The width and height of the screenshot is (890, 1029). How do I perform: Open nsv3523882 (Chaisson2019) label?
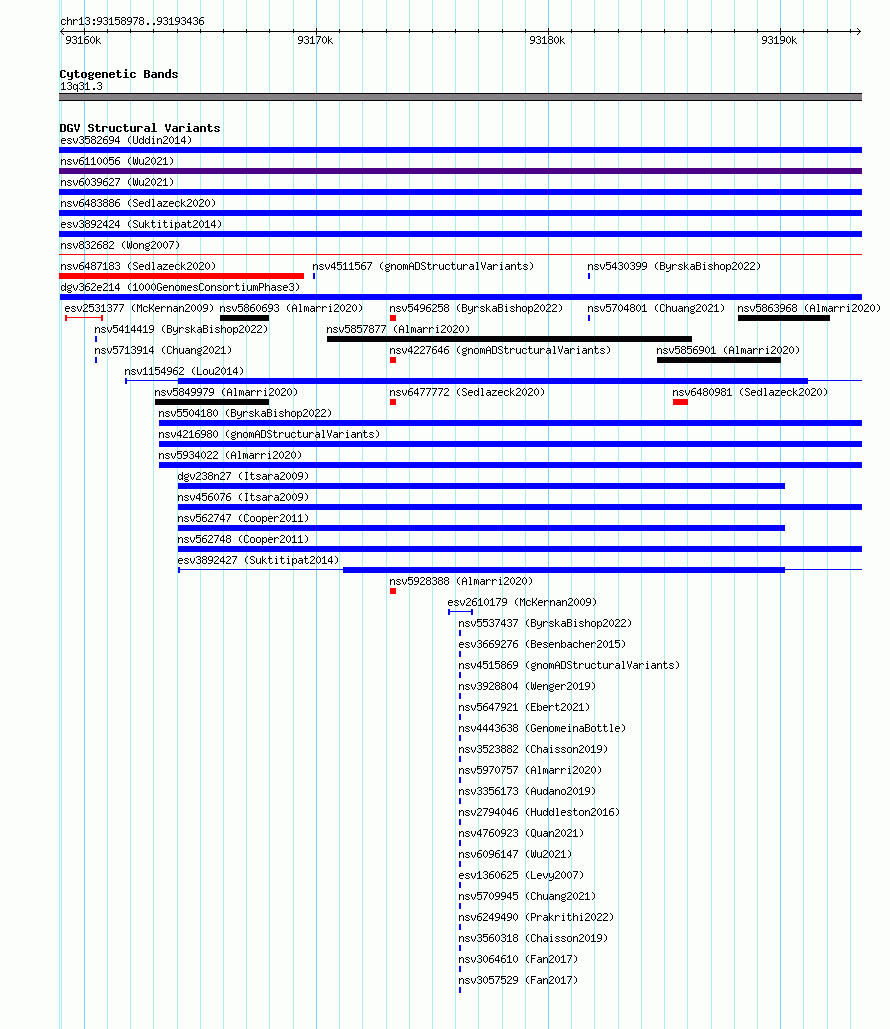[x=533, y=749]
